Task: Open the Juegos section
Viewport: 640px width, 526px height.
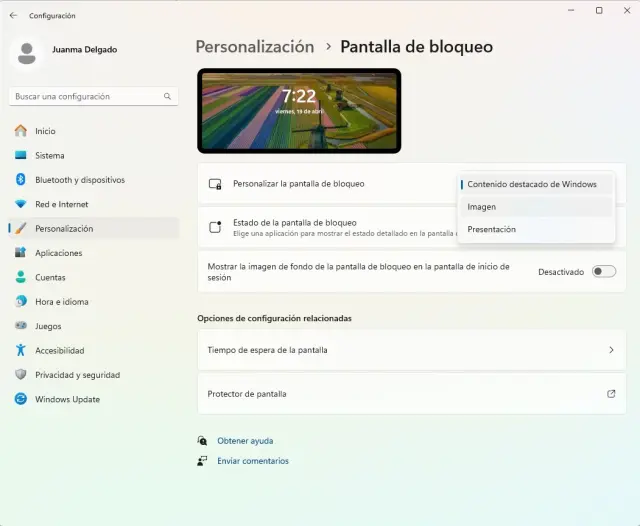Action: [48, 326]
